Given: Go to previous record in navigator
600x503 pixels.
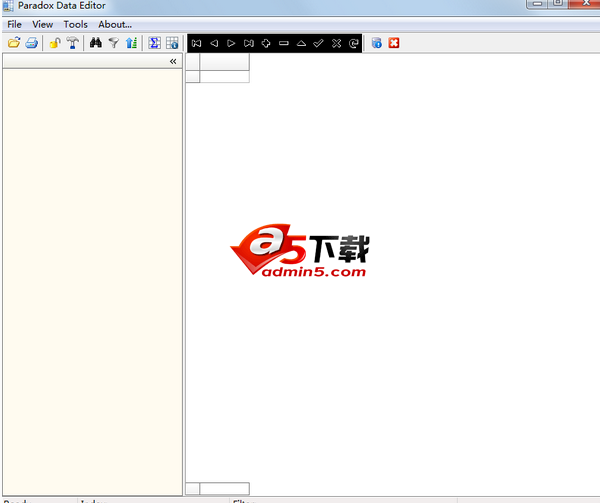Looking at the screenshot, I should (214, 43).
